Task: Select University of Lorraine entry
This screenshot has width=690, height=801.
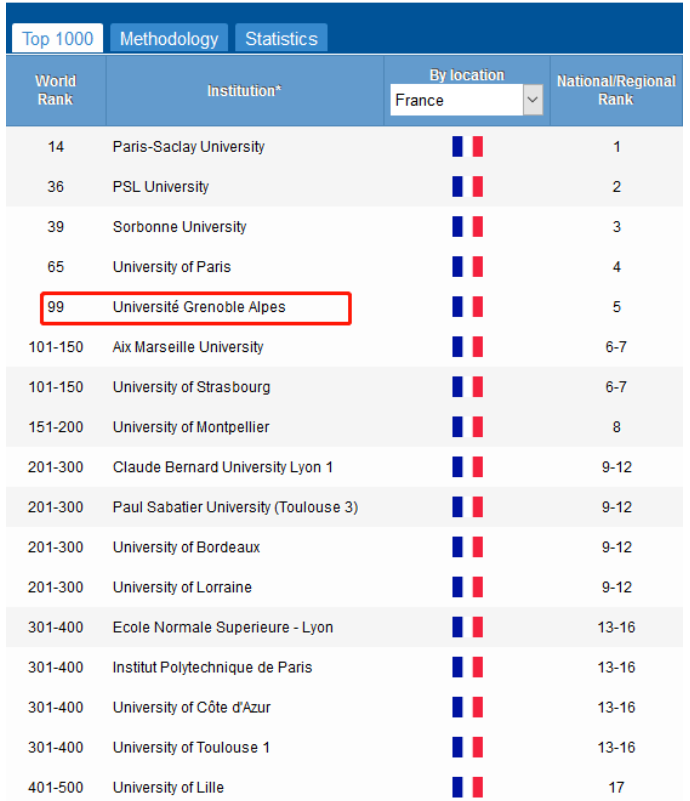Action: tap(182, 587)
